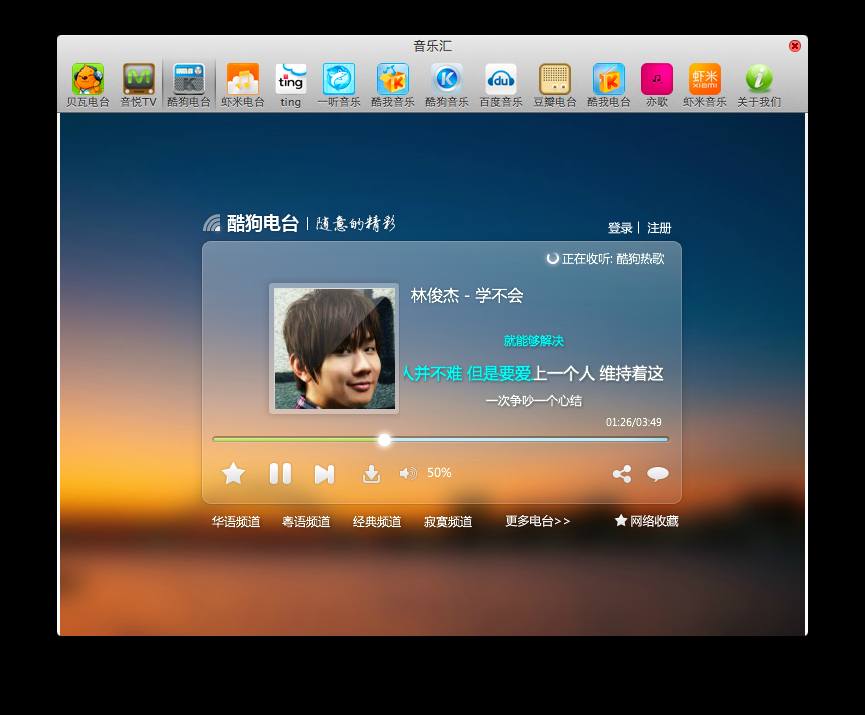Click the 正在收听: 酷狗热歌 status text
This screenshot has height=715, width=865.
pos(605,259)
